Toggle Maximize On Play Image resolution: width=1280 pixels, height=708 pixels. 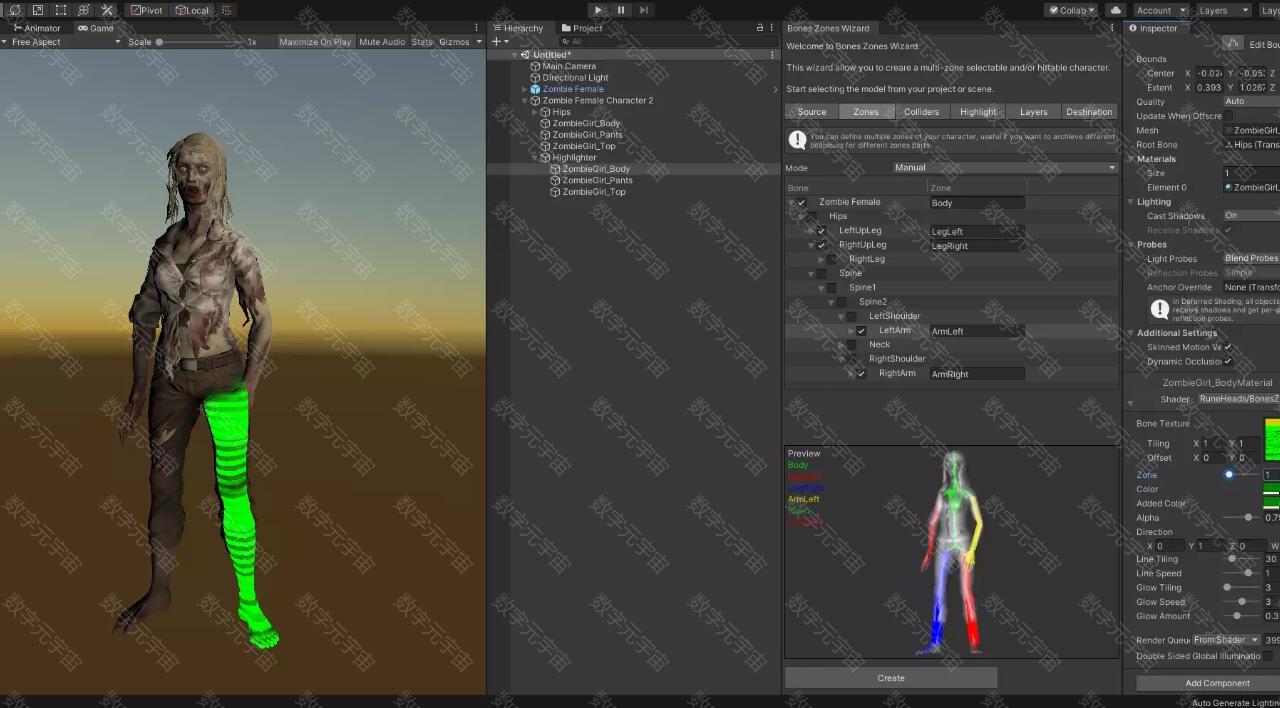315,42
